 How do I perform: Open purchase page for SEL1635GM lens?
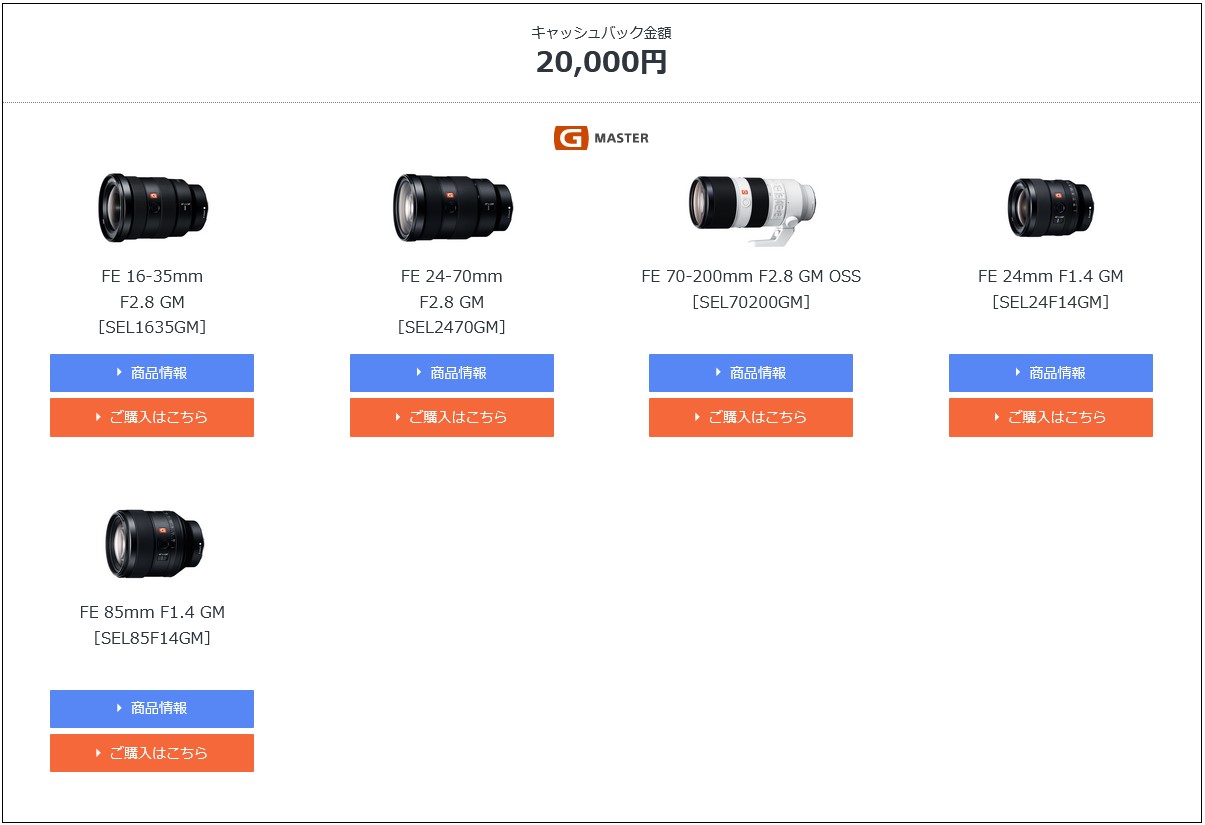pos(152,418)
